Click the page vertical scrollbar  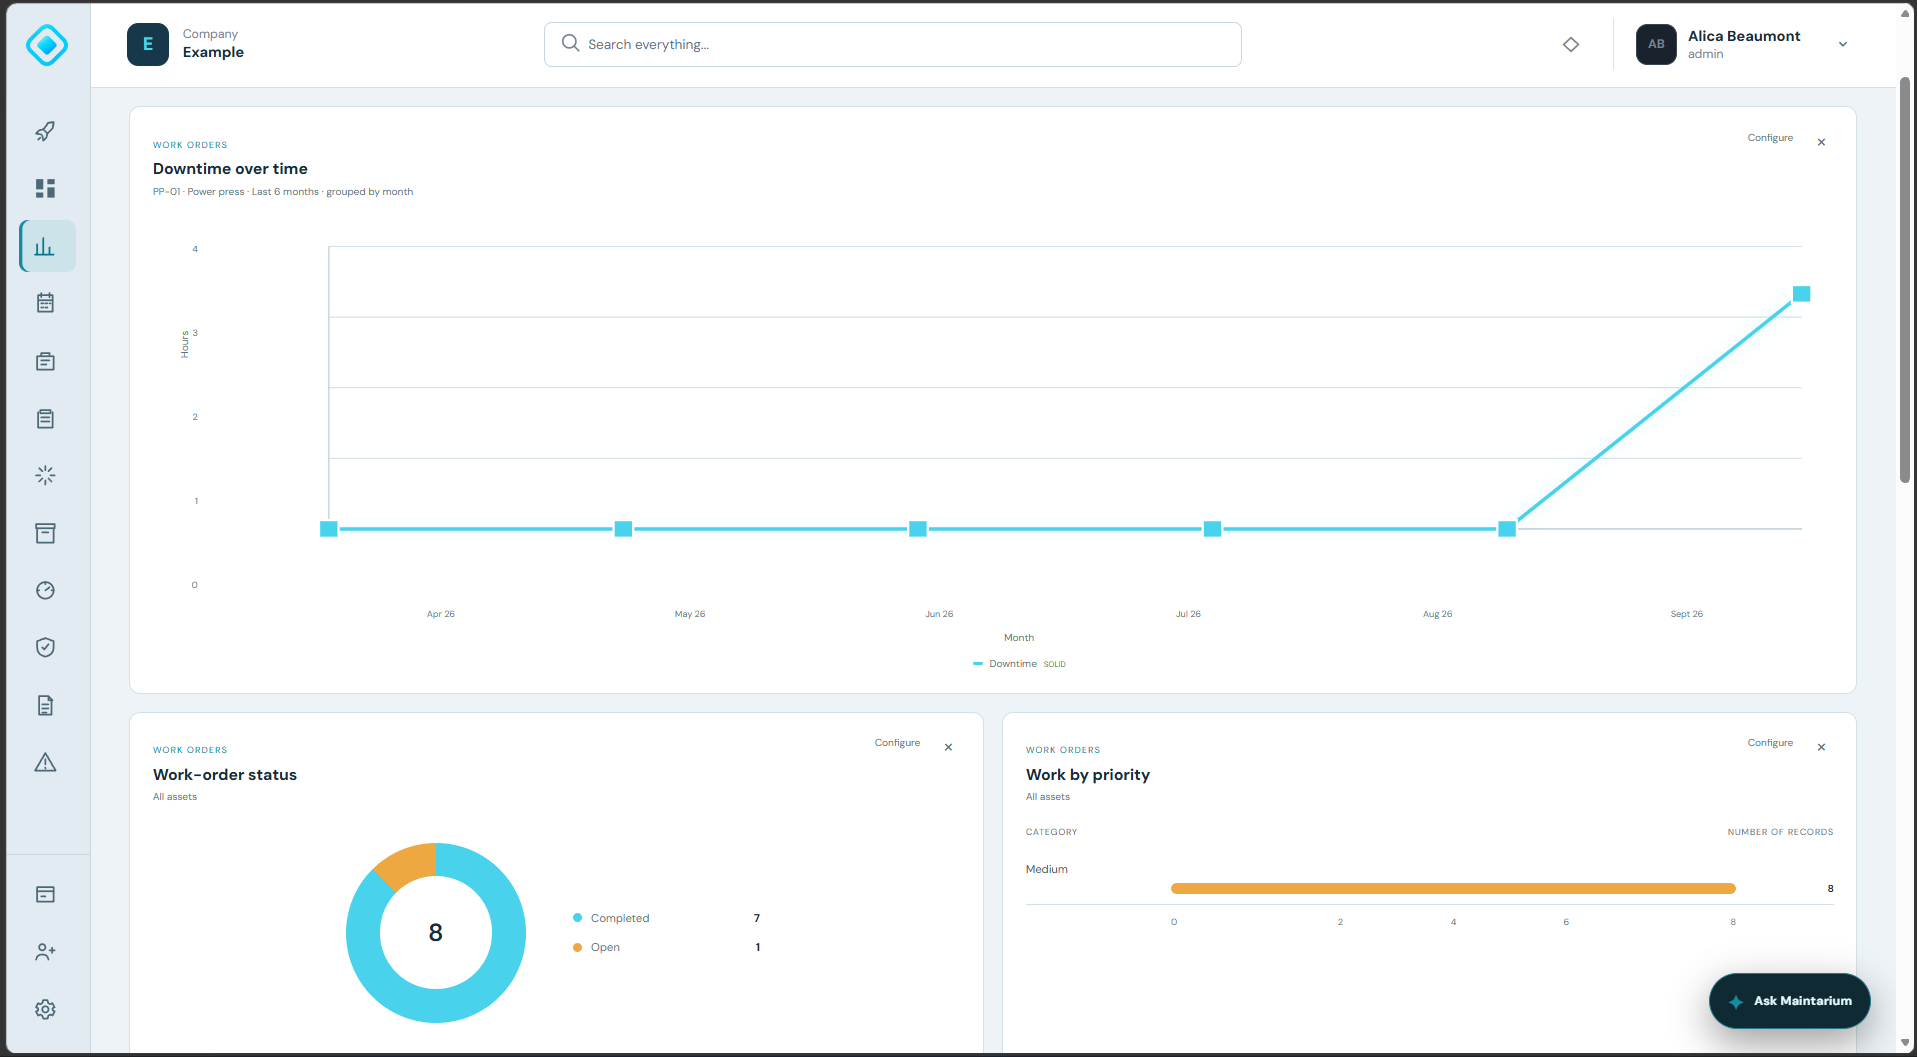coord(1905,280)
